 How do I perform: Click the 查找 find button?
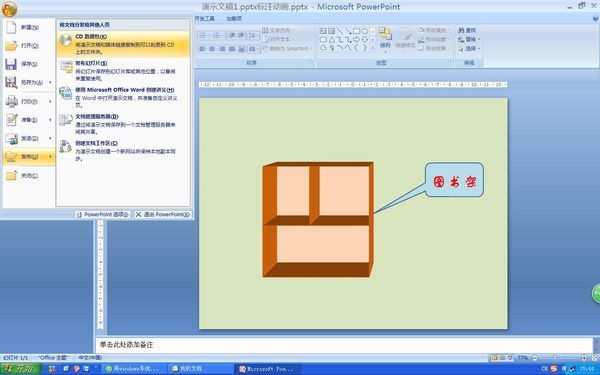click(x=467, y=30)
